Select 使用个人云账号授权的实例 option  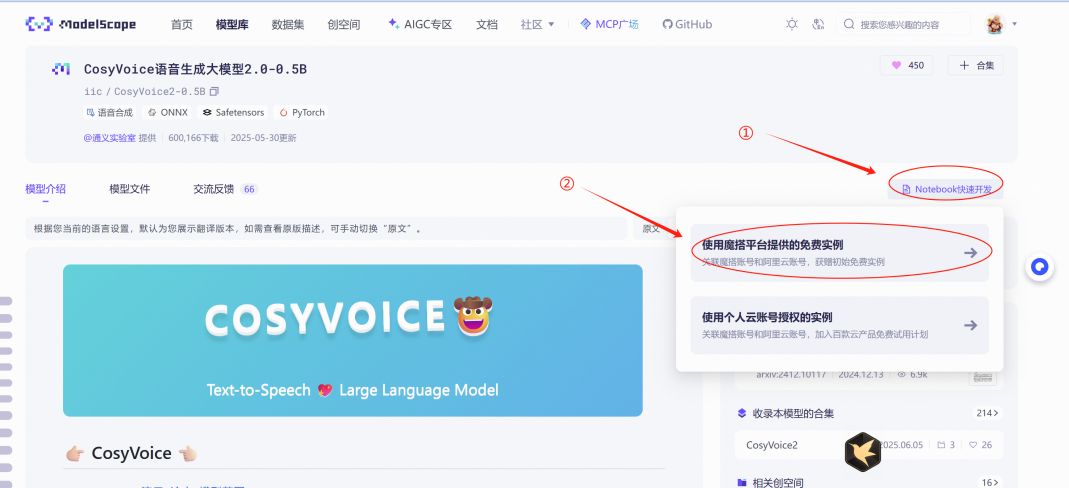click(839, 325)
